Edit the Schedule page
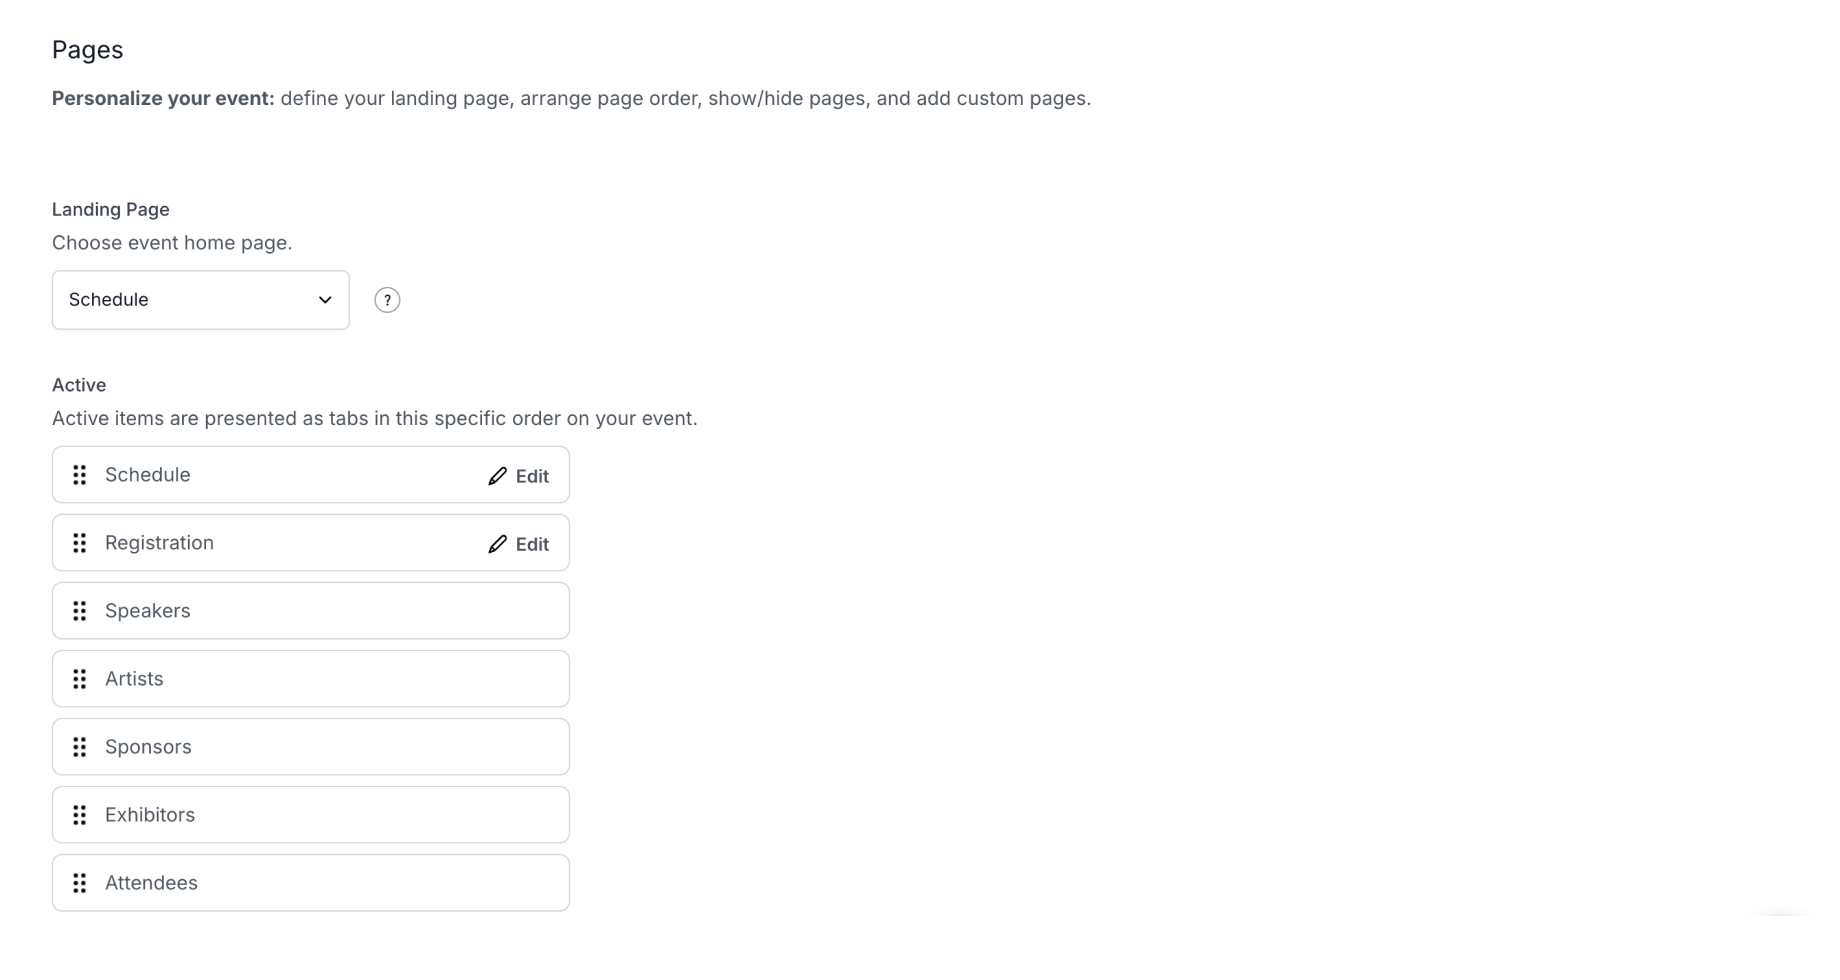 click(519, 476)
